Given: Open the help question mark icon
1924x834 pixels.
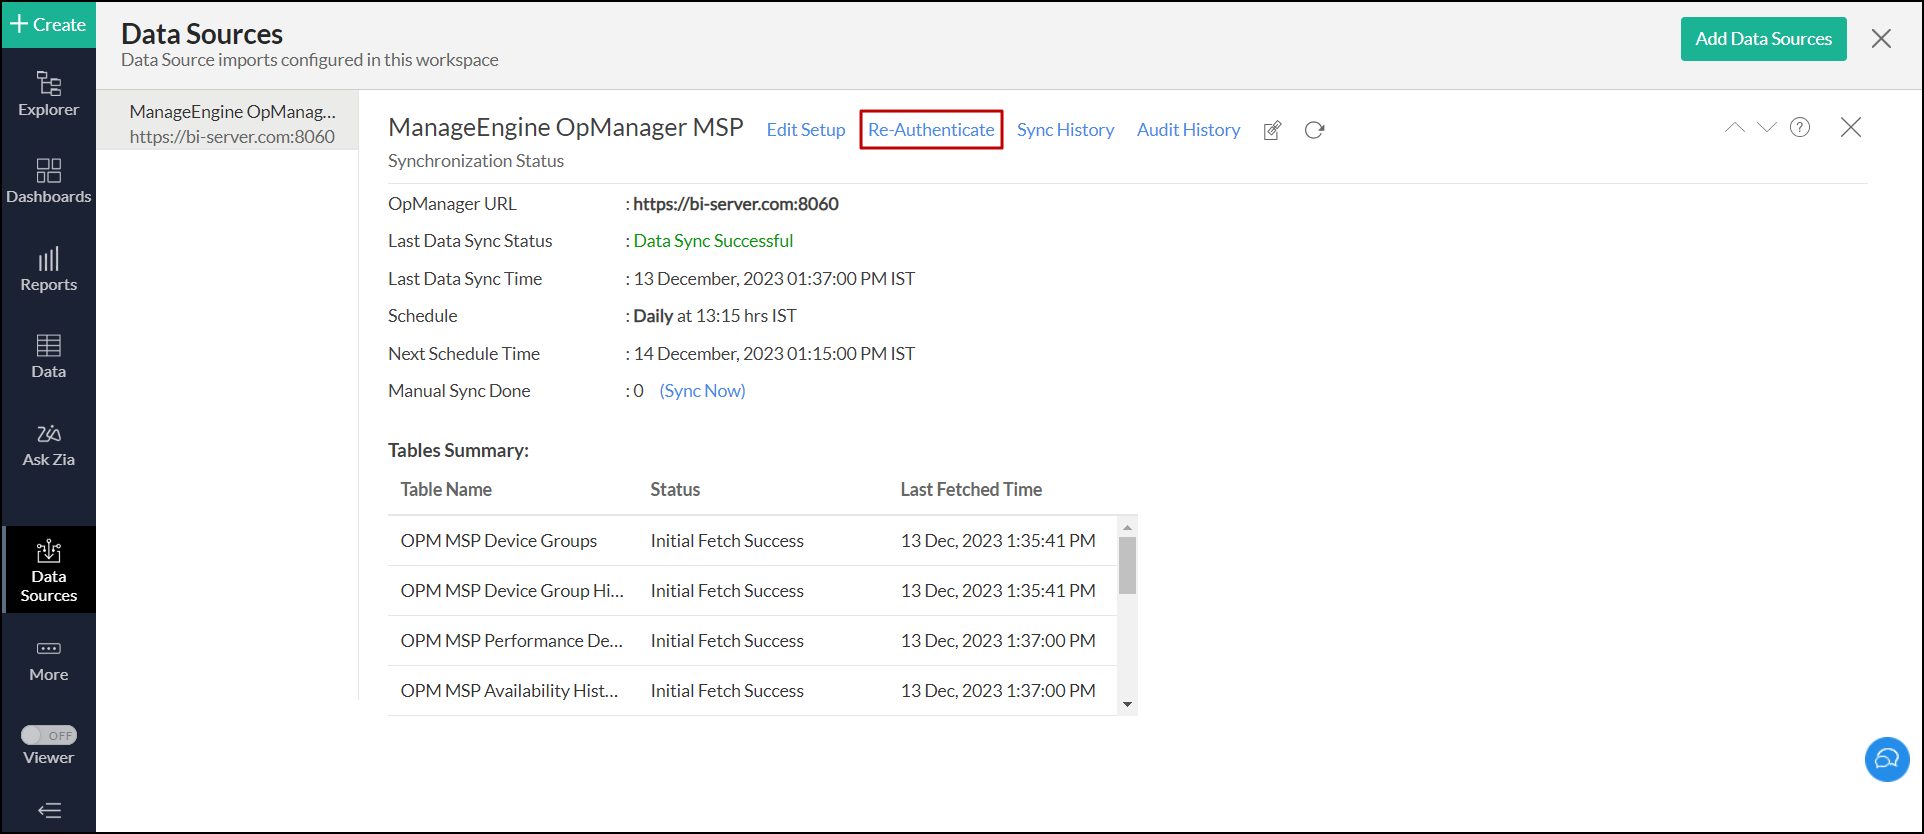Looking at the screenshot, I should click(1799, 127).
